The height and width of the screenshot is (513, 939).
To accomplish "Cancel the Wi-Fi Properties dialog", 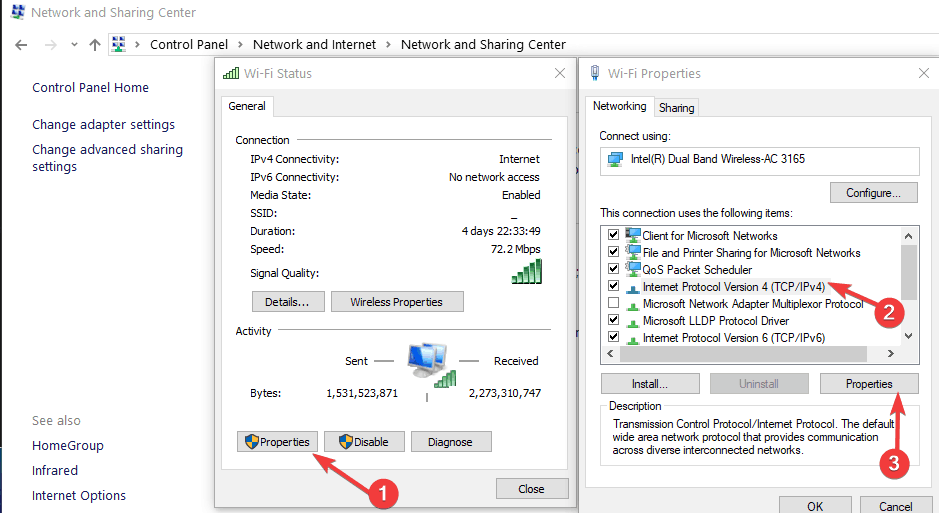I will (x=895, y=506).
